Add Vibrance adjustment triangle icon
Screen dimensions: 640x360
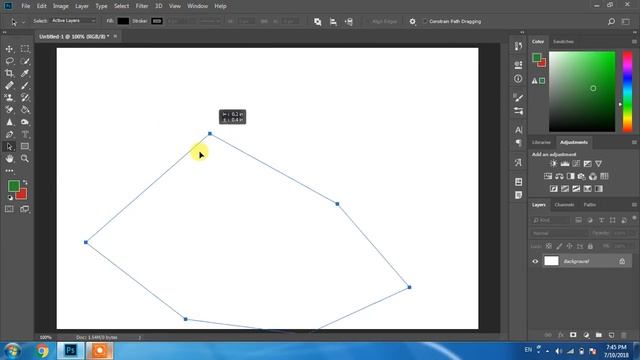598,164
